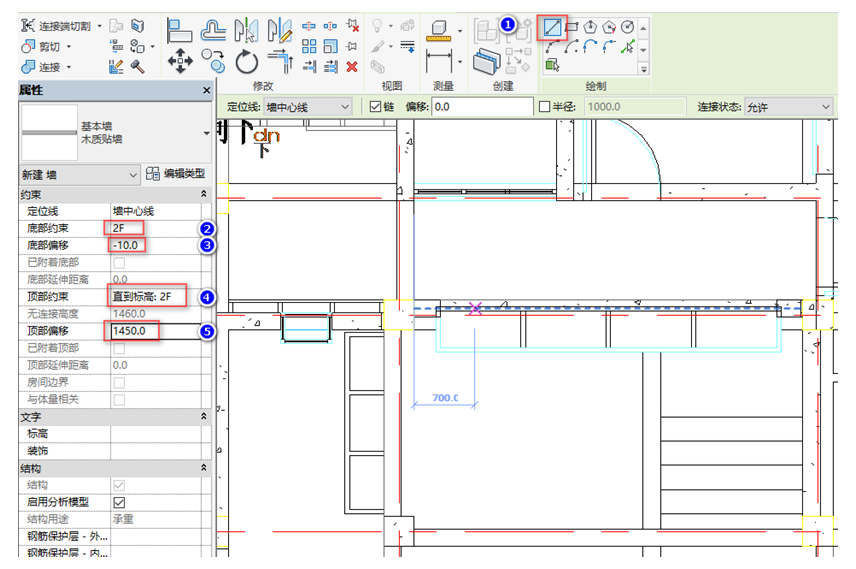Click the red Delete X icon
Image resolution: width=856 pixels, height=569 pixels.
pos(352,67)
